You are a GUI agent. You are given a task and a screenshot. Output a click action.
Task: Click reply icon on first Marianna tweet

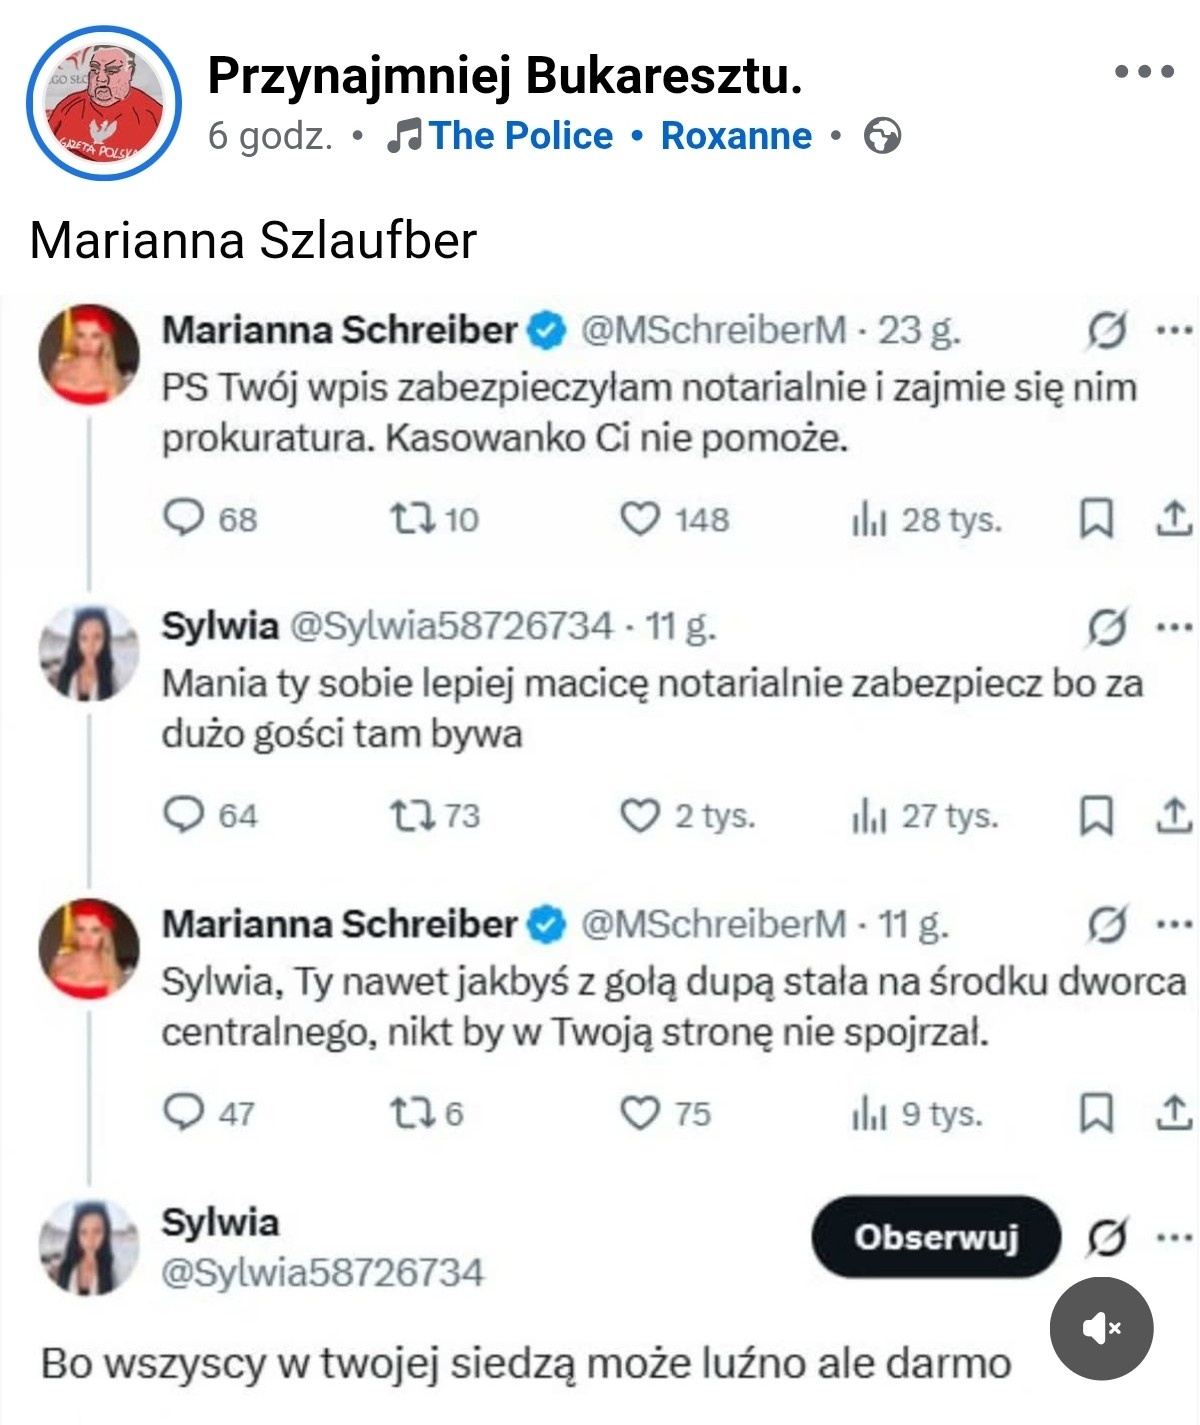[x=183, y=518]
